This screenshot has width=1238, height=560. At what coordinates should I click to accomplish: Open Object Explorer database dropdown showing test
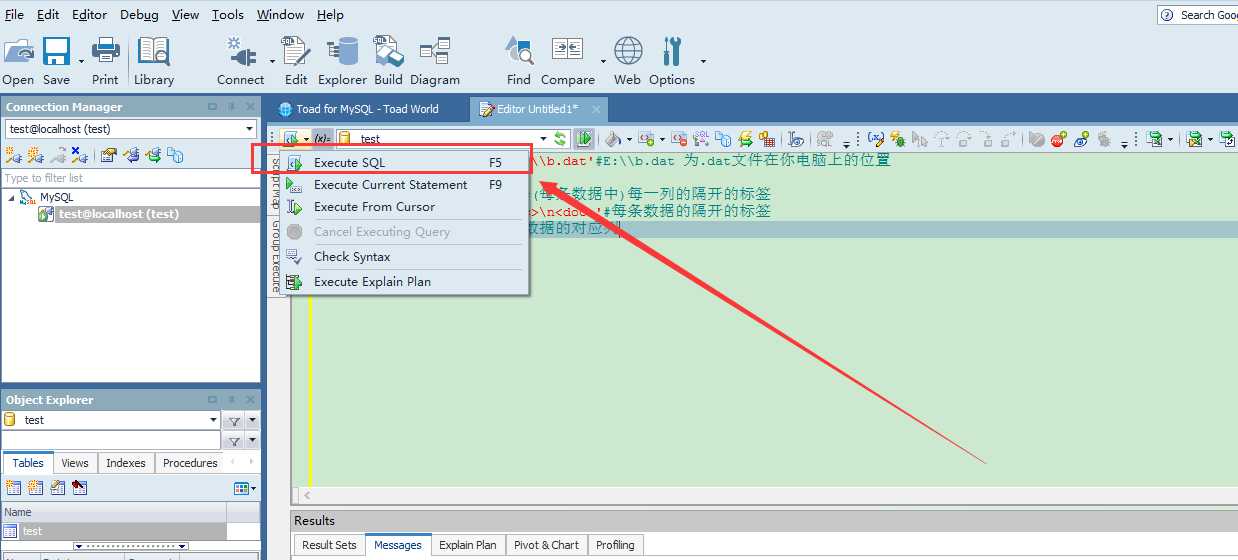pos(110,420)
